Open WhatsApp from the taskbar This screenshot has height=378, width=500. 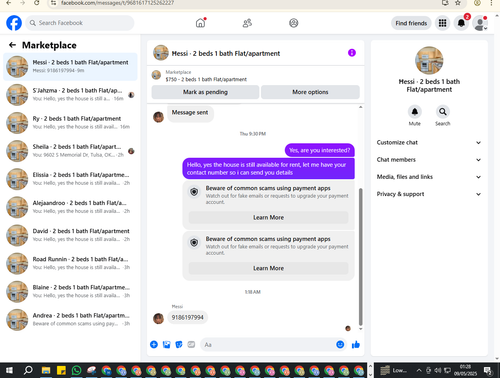click(x=76, y=370)
